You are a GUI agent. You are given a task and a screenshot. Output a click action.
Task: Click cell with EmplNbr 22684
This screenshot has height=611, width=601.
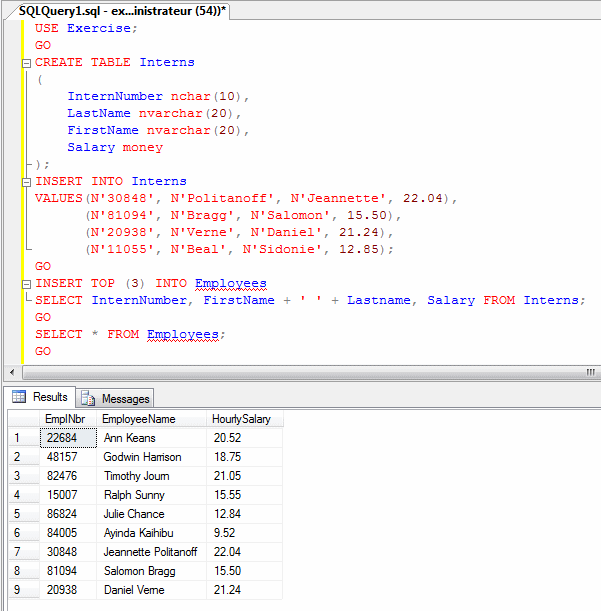(x=68, y=438)
